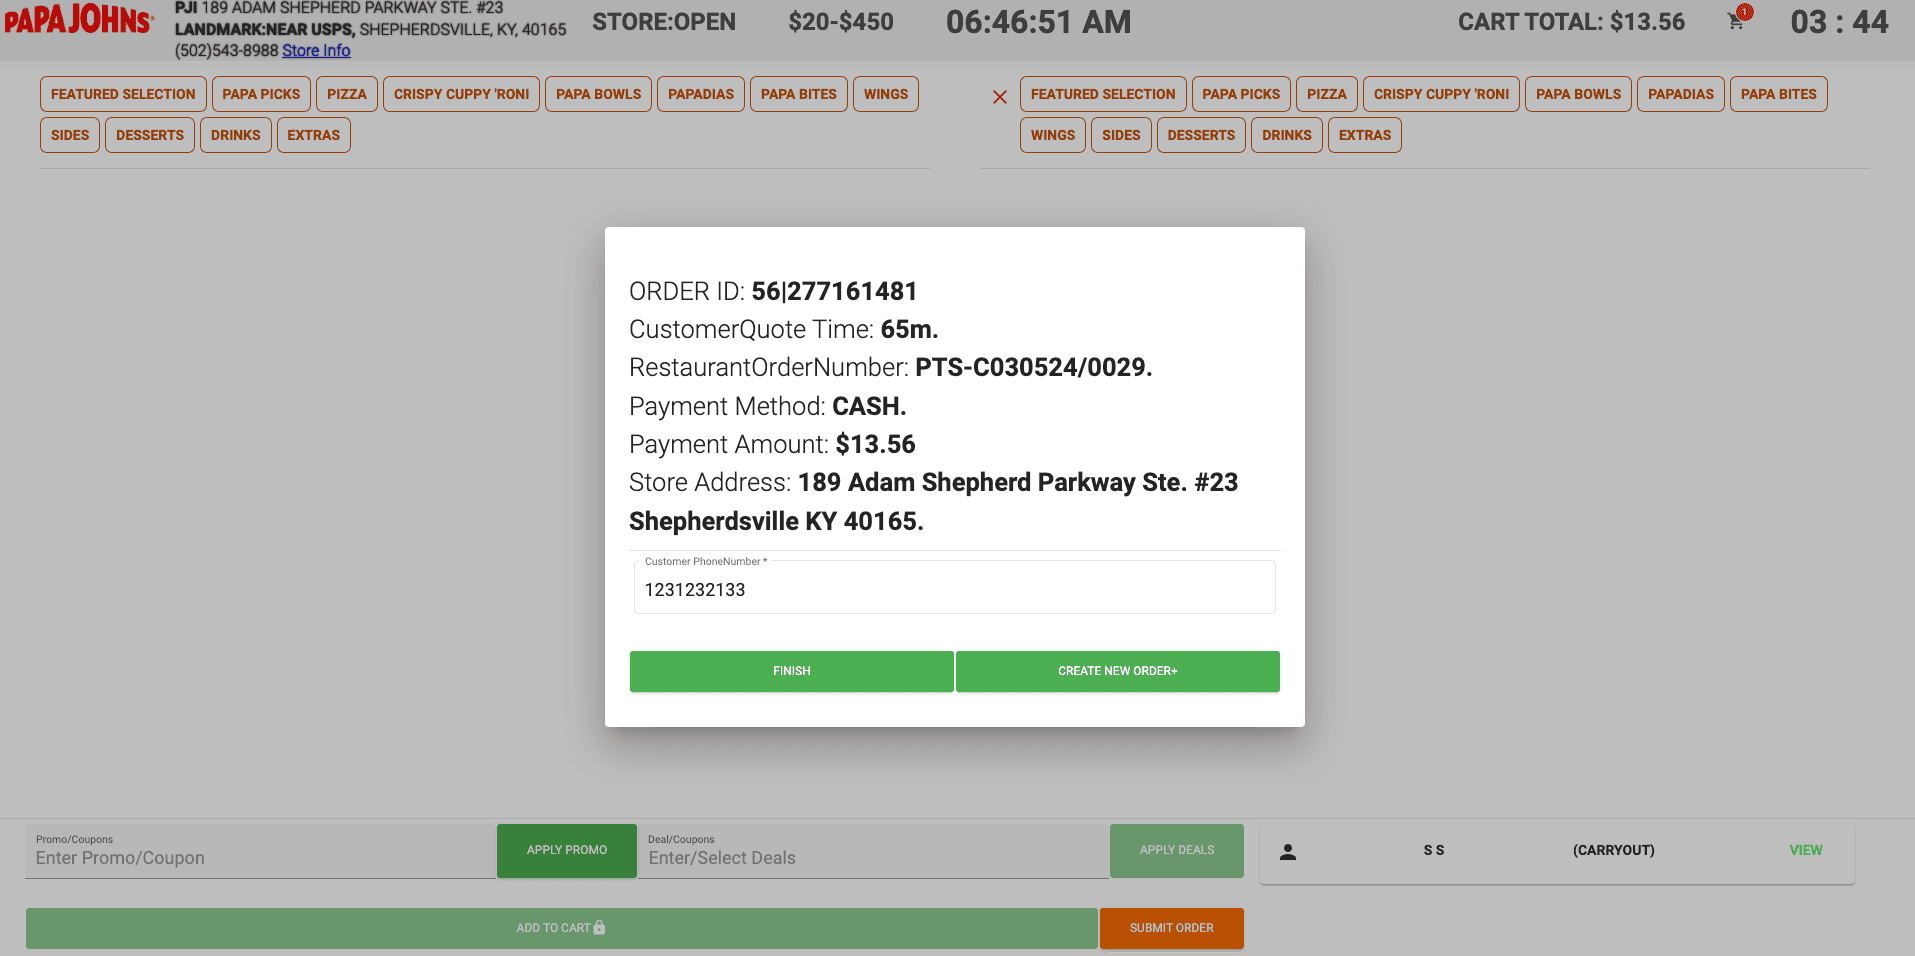The height and width of the screenshot is (956, 1915).
Task: Open the right Papadias category
Action: [x=1680, y=94]
